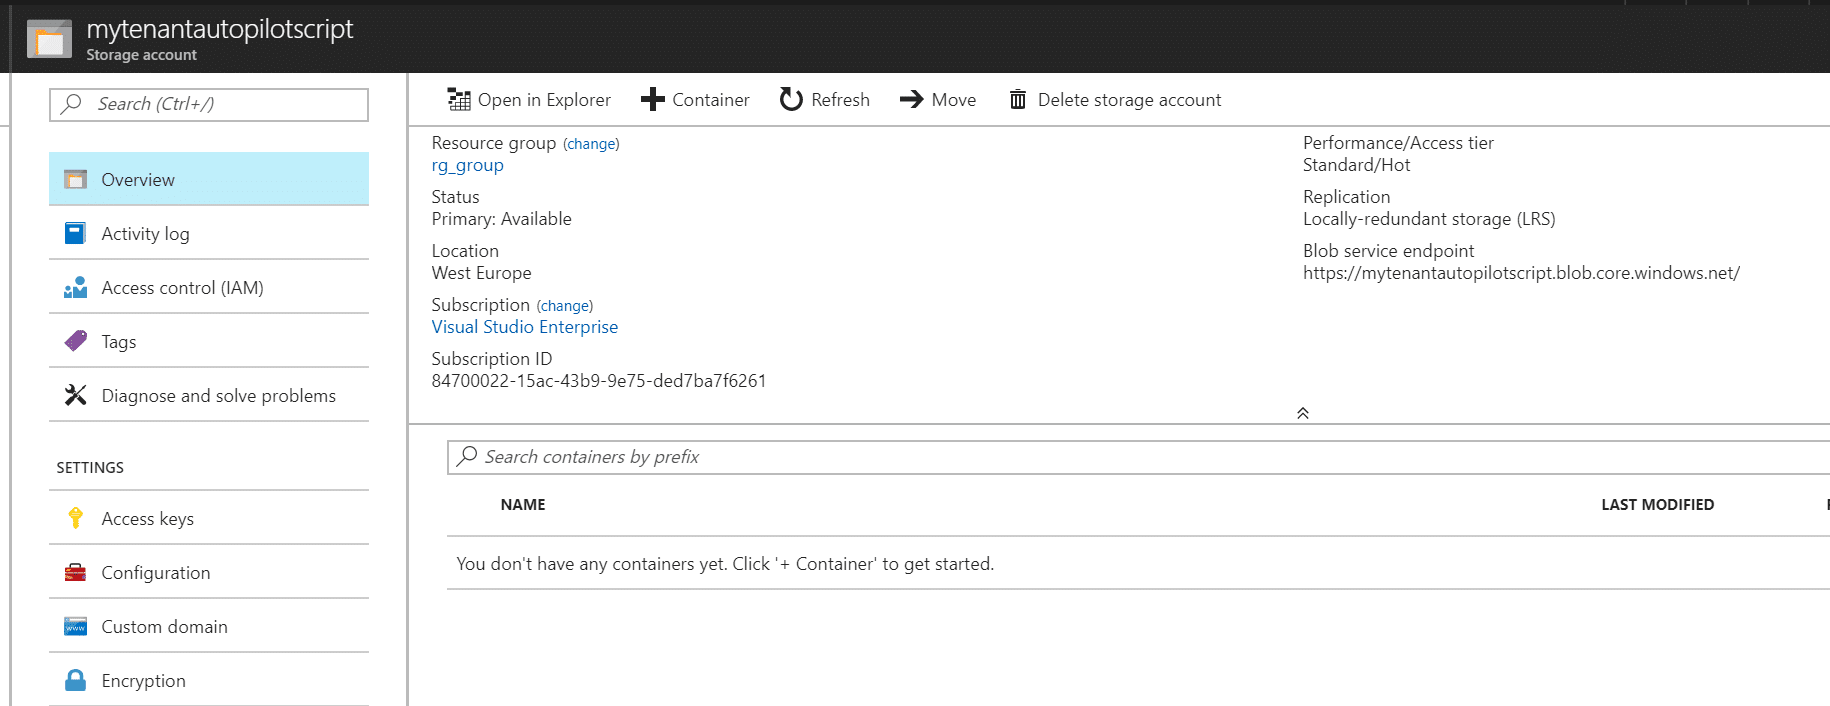Click change link next to Subscription
This screenshot has width=1830, height=706.
(x=565, y=306)
